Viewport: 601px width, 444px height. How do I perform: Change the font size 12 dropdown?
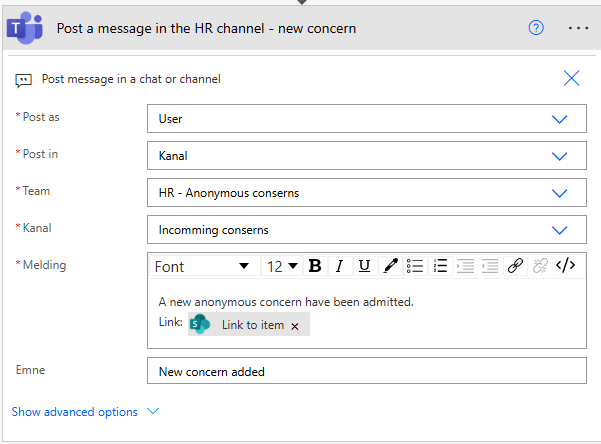(x=282, y=266)
